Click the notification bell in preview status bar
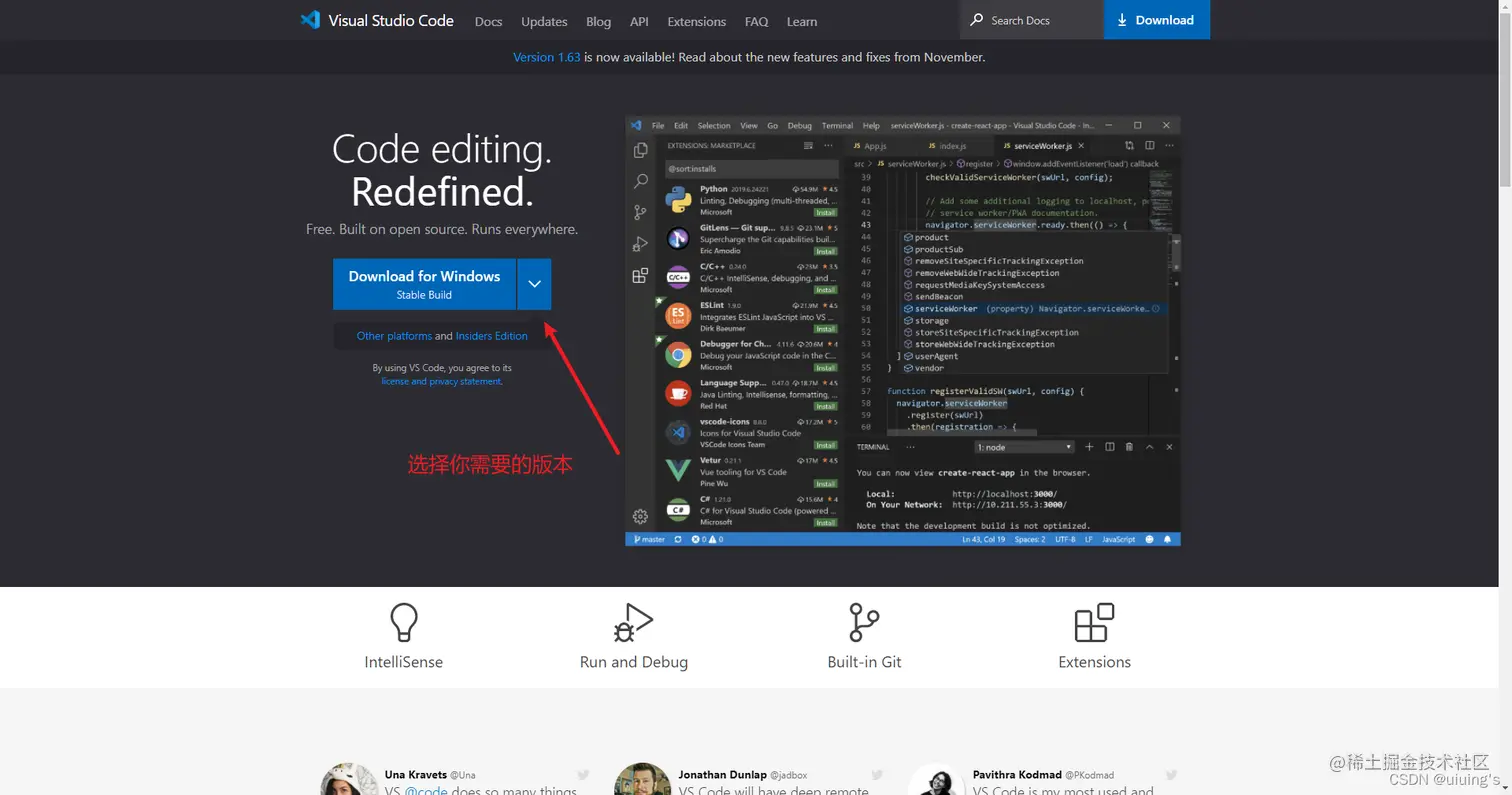Viewport: 1512px width, 795px height. [1167, 539]
